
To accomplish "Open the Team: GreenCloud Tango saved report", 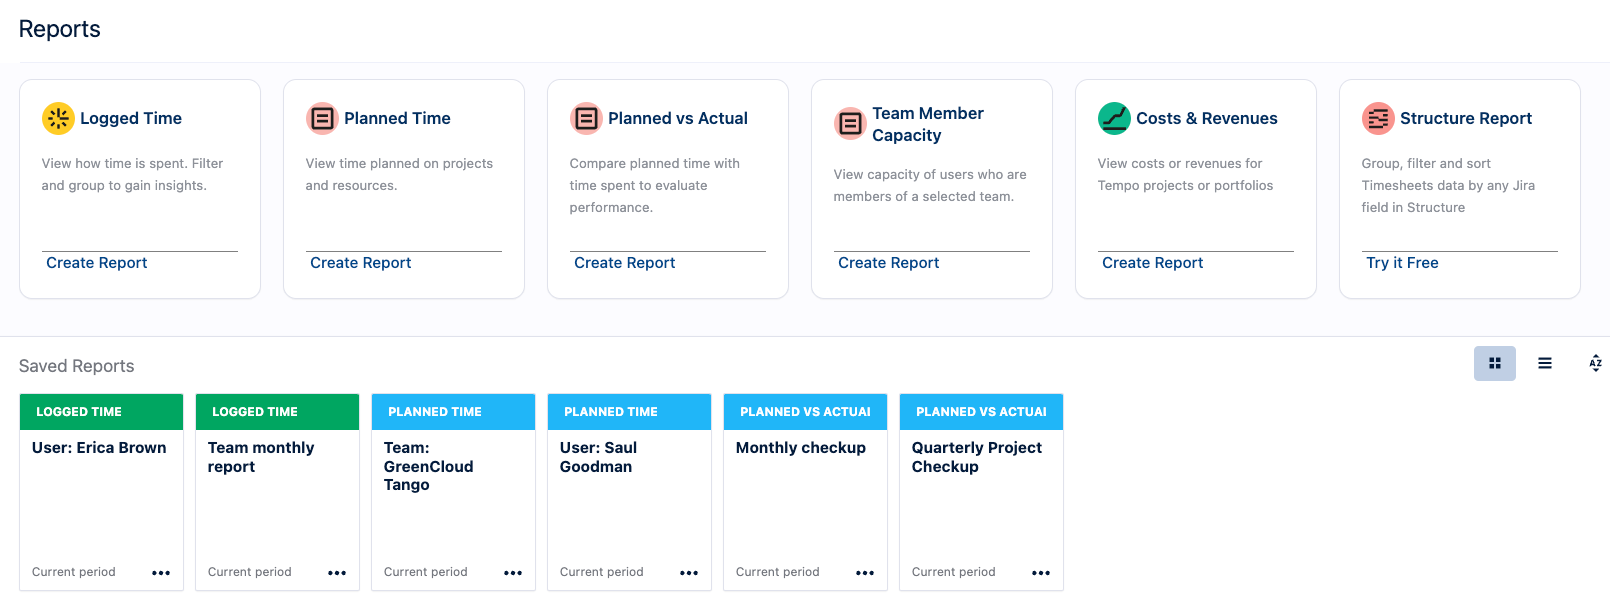I will (428, 466).
